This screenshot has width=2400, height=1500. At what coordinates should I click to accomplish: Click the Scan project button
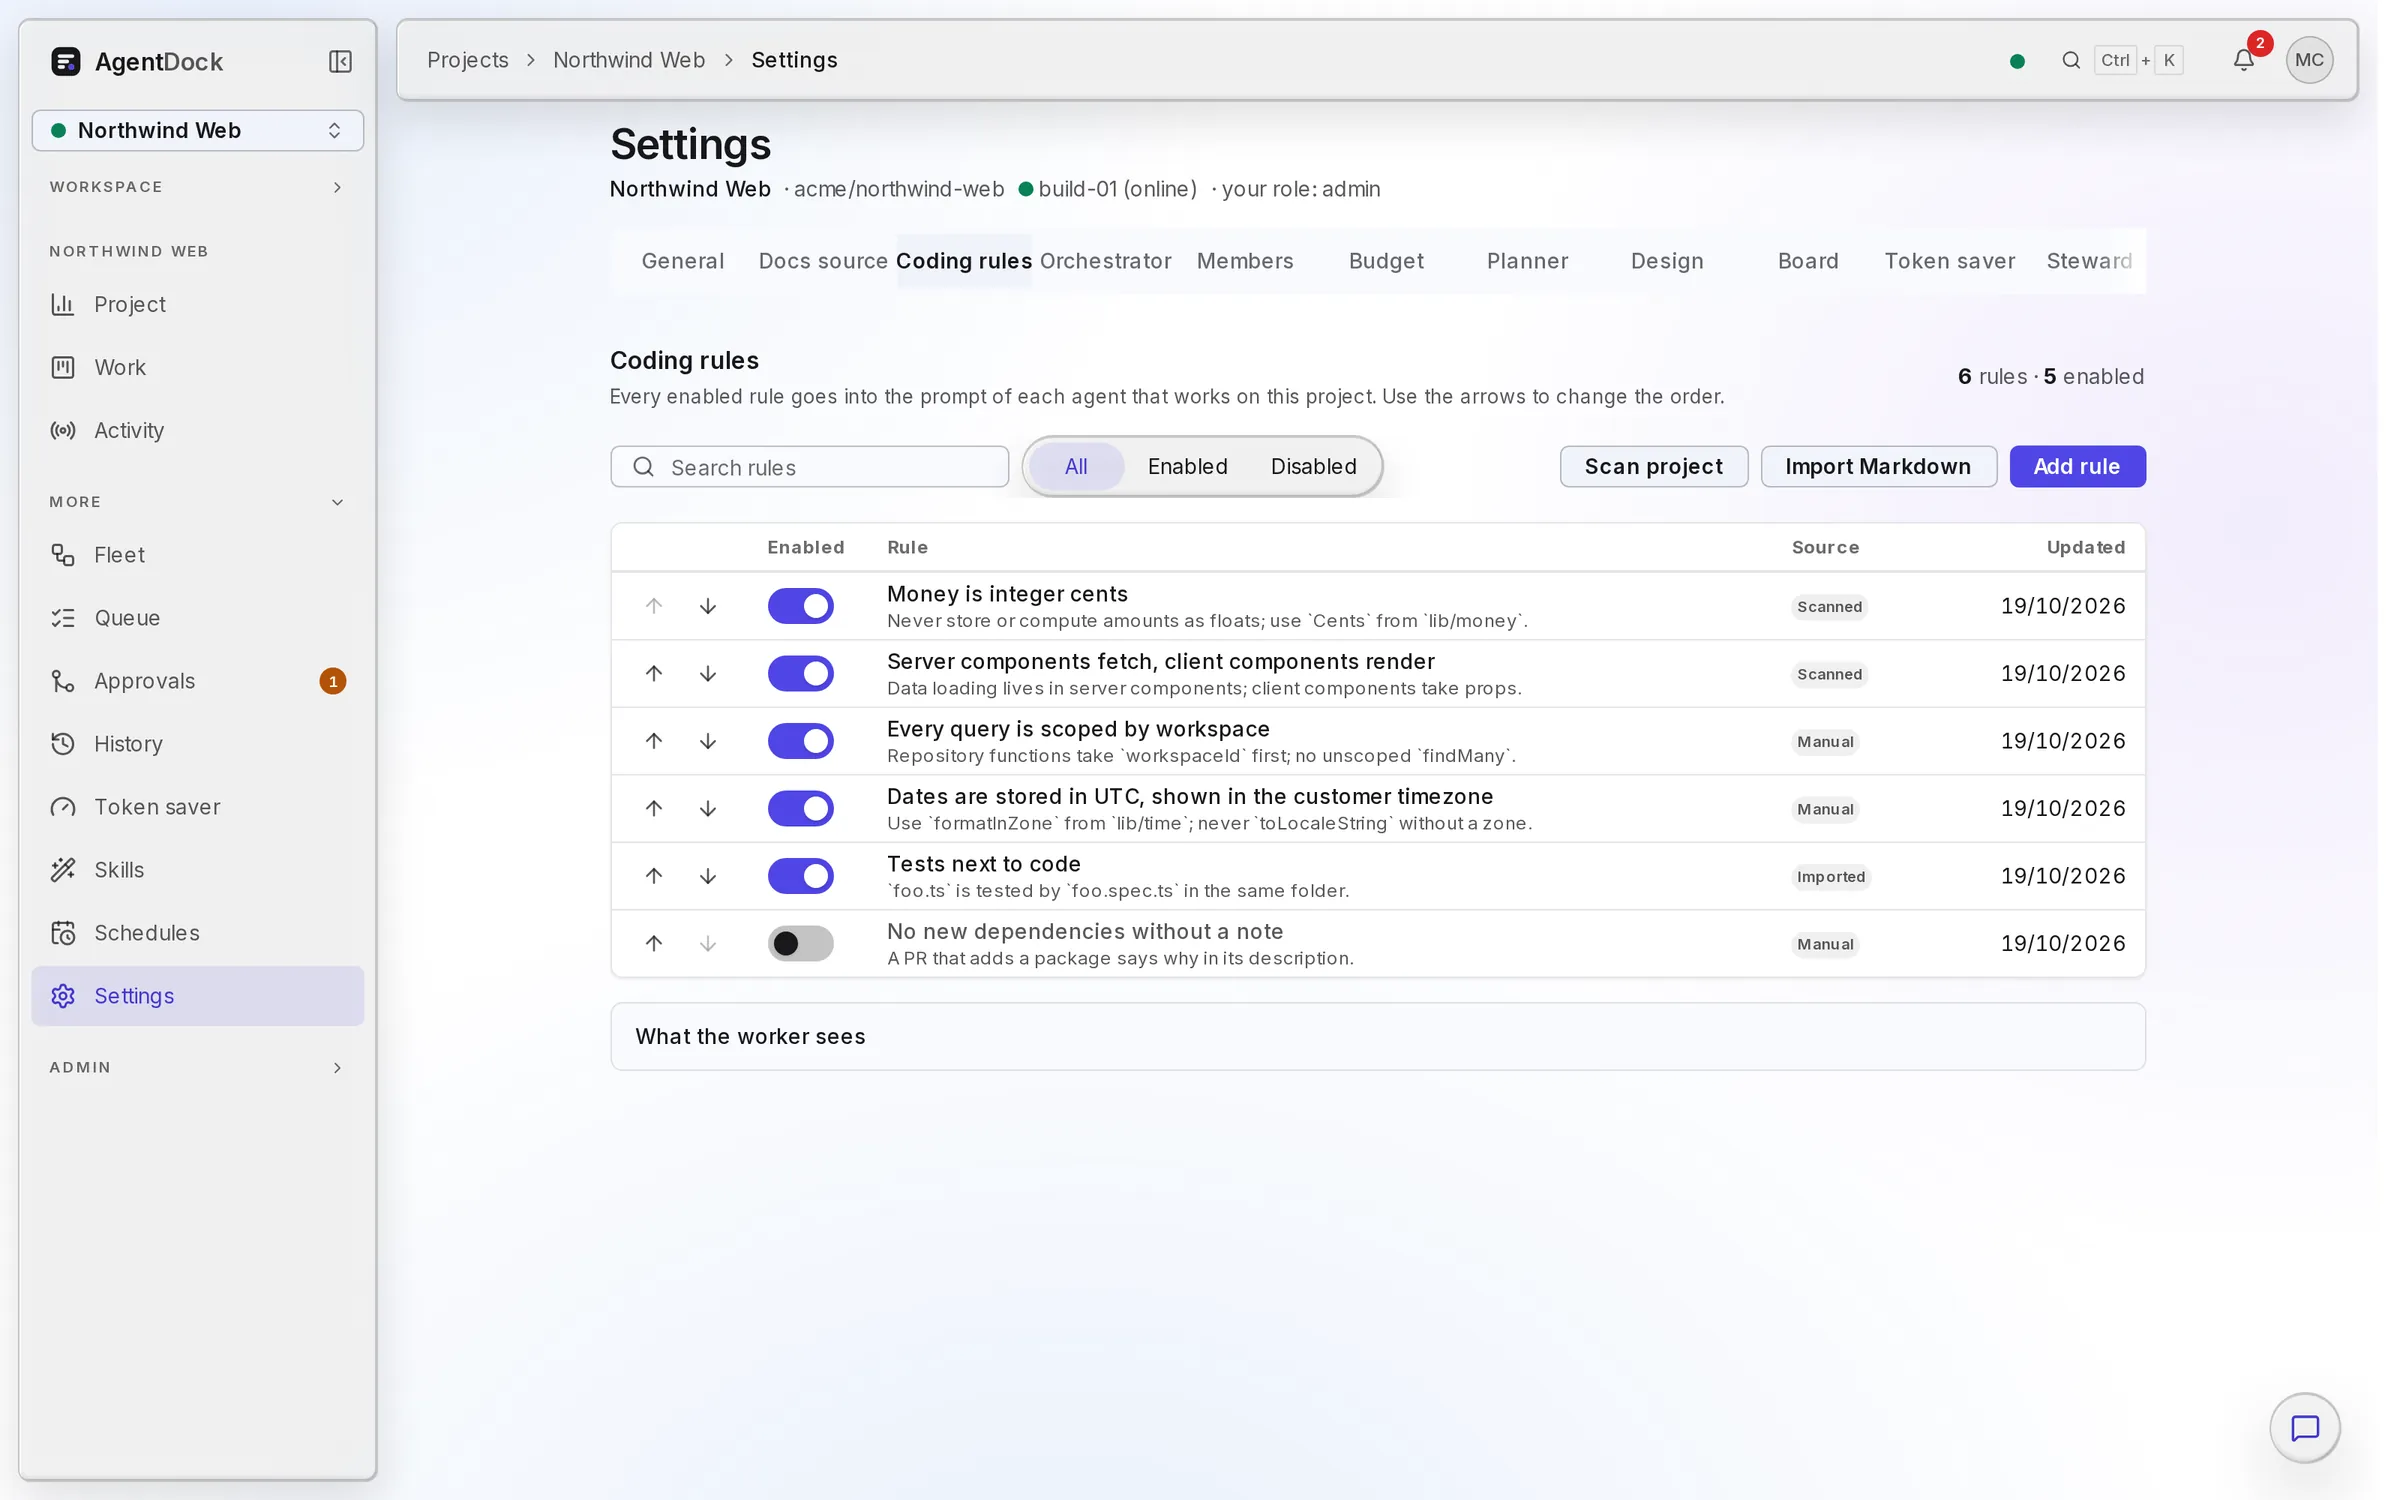pos(1654,466)
